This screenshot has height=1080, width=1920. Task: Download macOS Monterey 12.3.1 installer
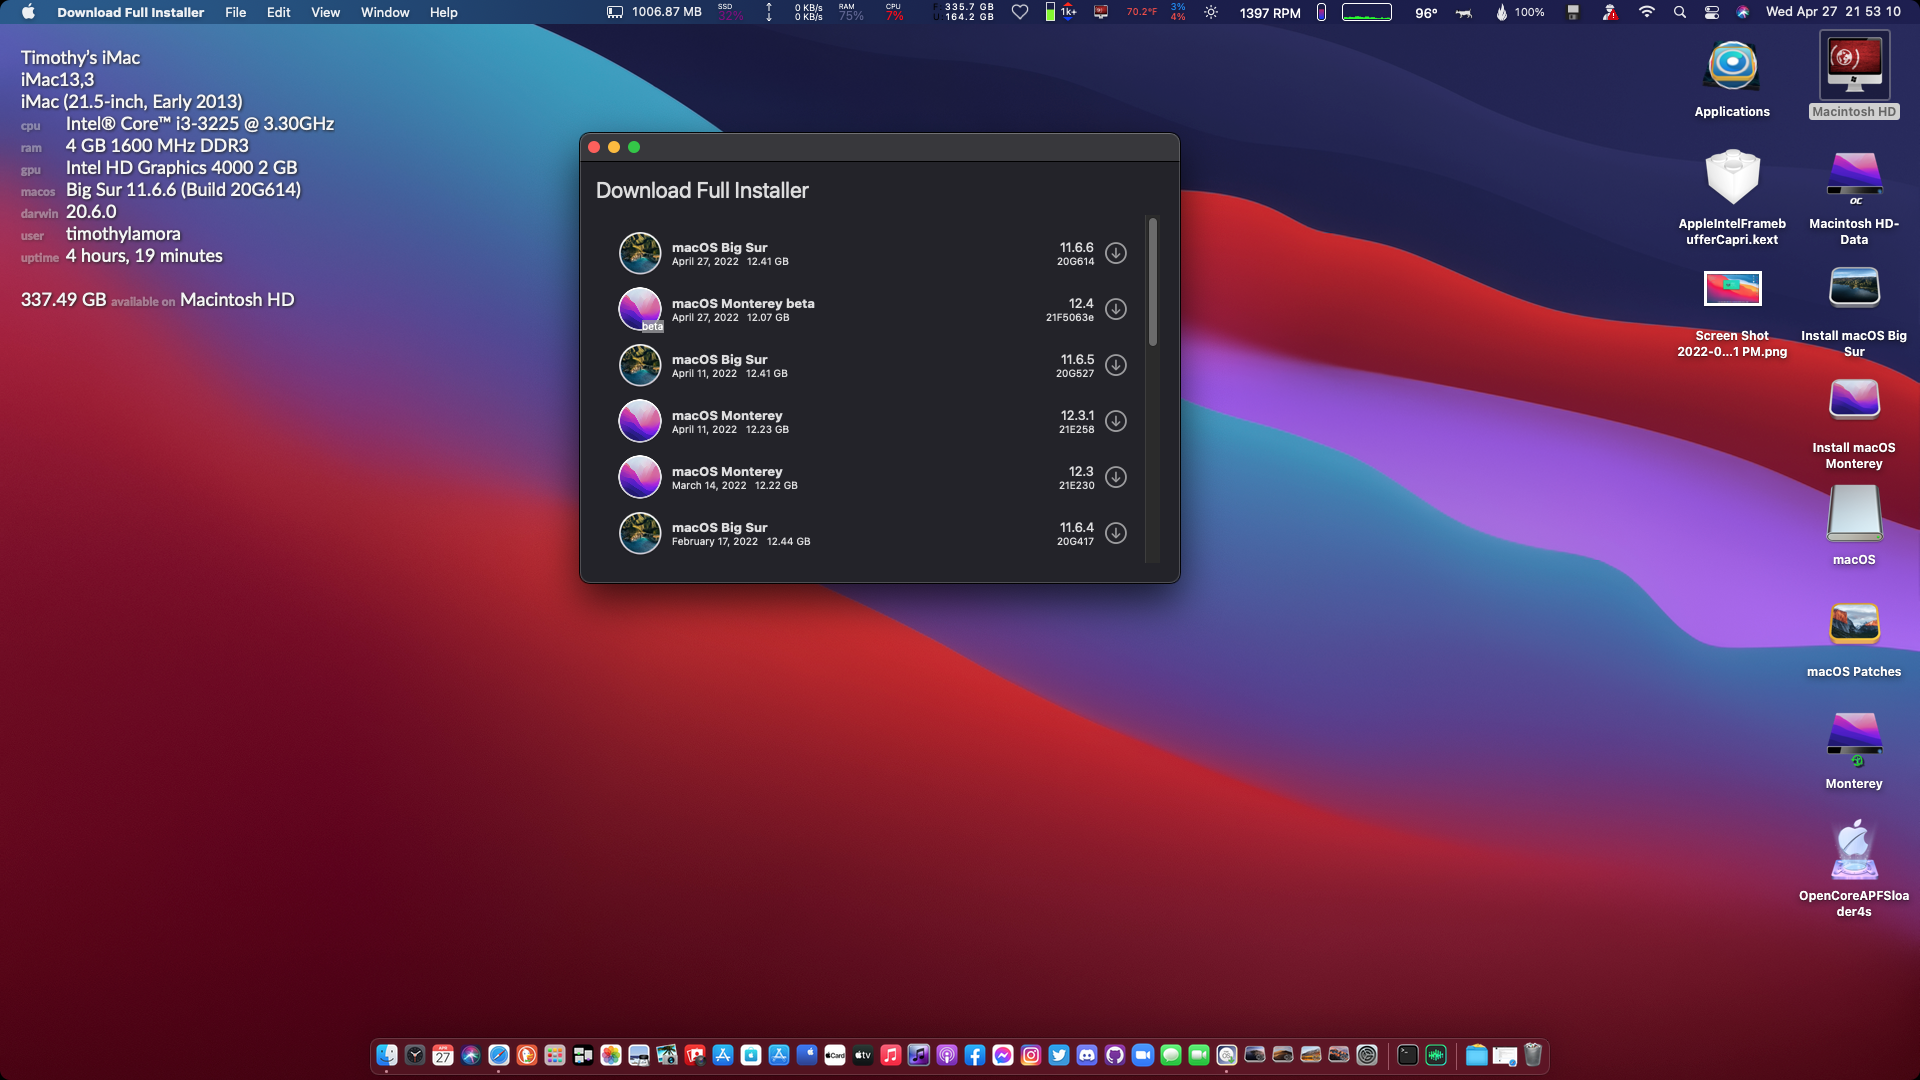pos(1116,421)
